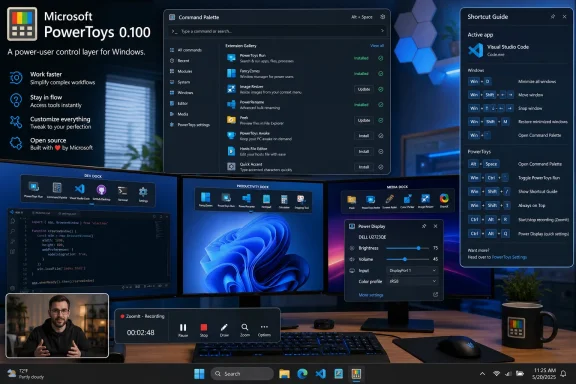Activate the Zoom magnifier in ZoomIt toolbar
Image resolution: width=576 pixels, height=384 pixels.
coord(245,330)
